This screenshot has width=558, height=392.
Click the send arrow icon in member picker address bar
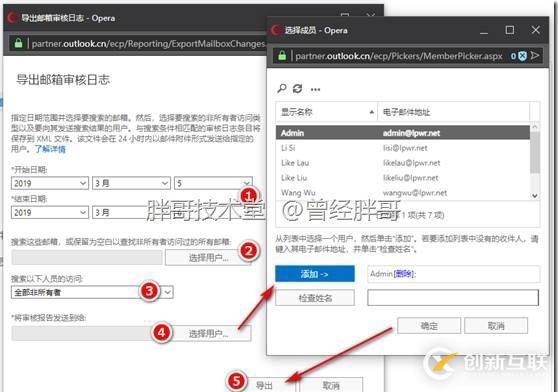click(535, 55)
